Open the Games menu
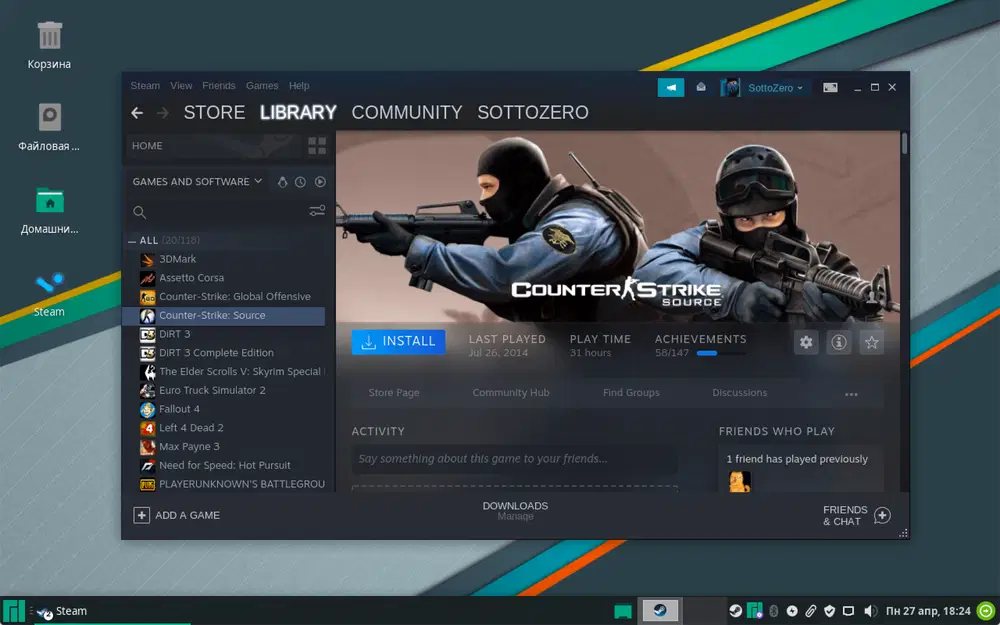 click(x=262, y=85)
